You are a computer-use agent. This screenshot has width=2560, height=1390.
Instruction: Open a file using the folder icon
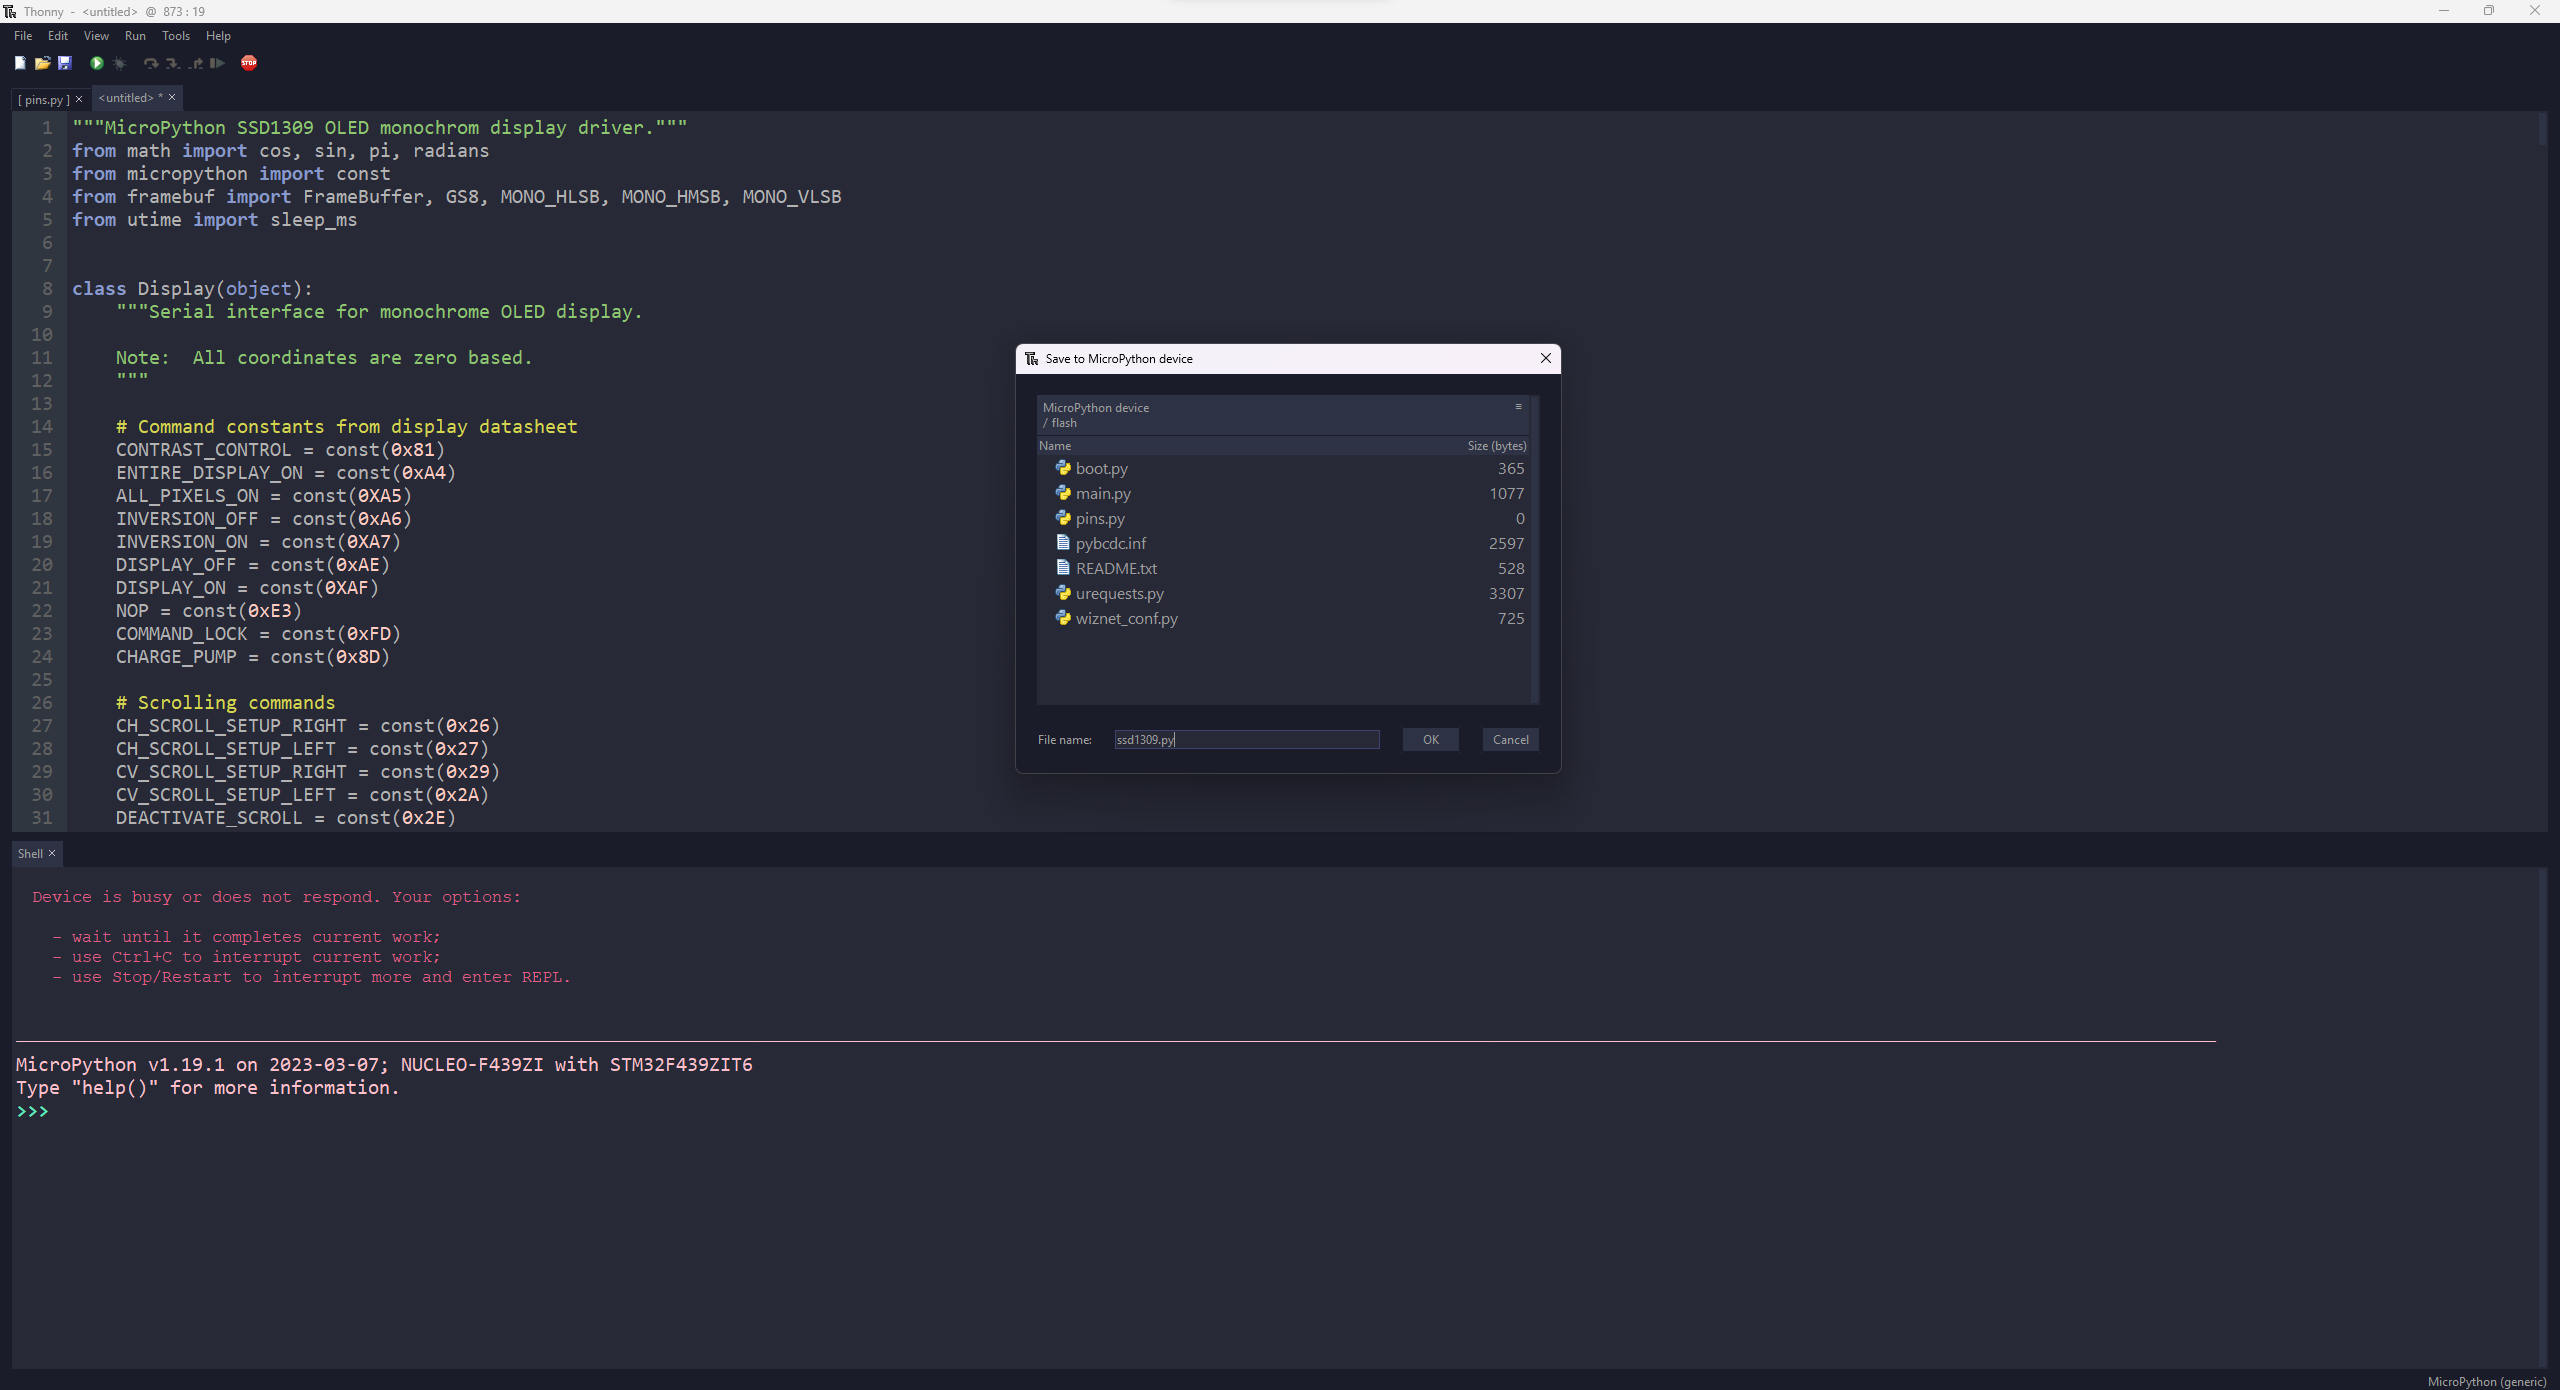coord(42,63)
